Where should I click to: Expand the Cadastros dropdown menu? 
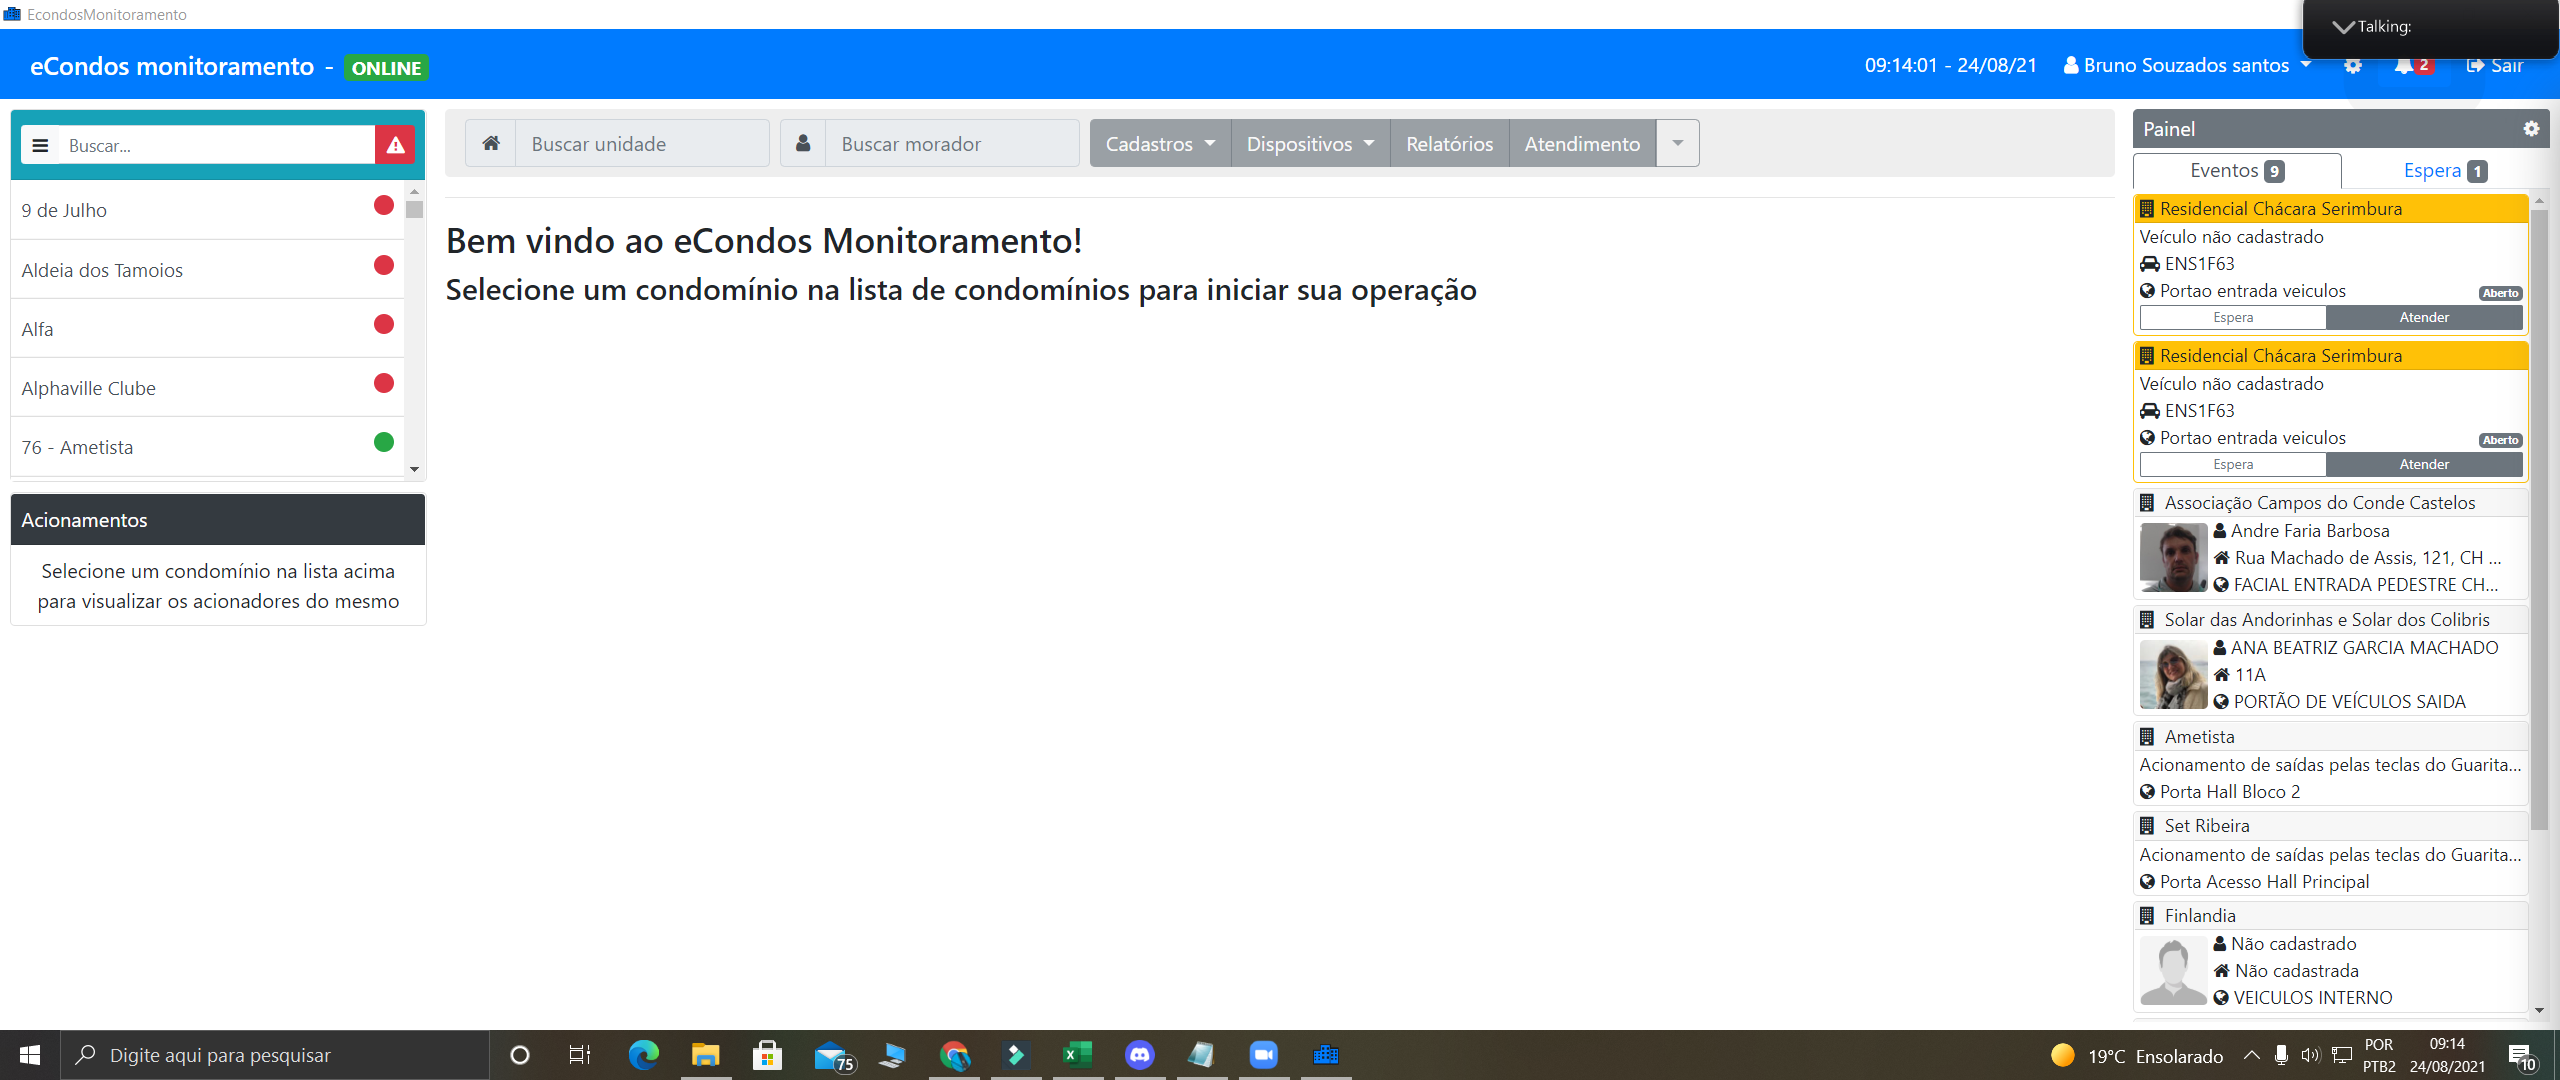tap(1160, 144)
